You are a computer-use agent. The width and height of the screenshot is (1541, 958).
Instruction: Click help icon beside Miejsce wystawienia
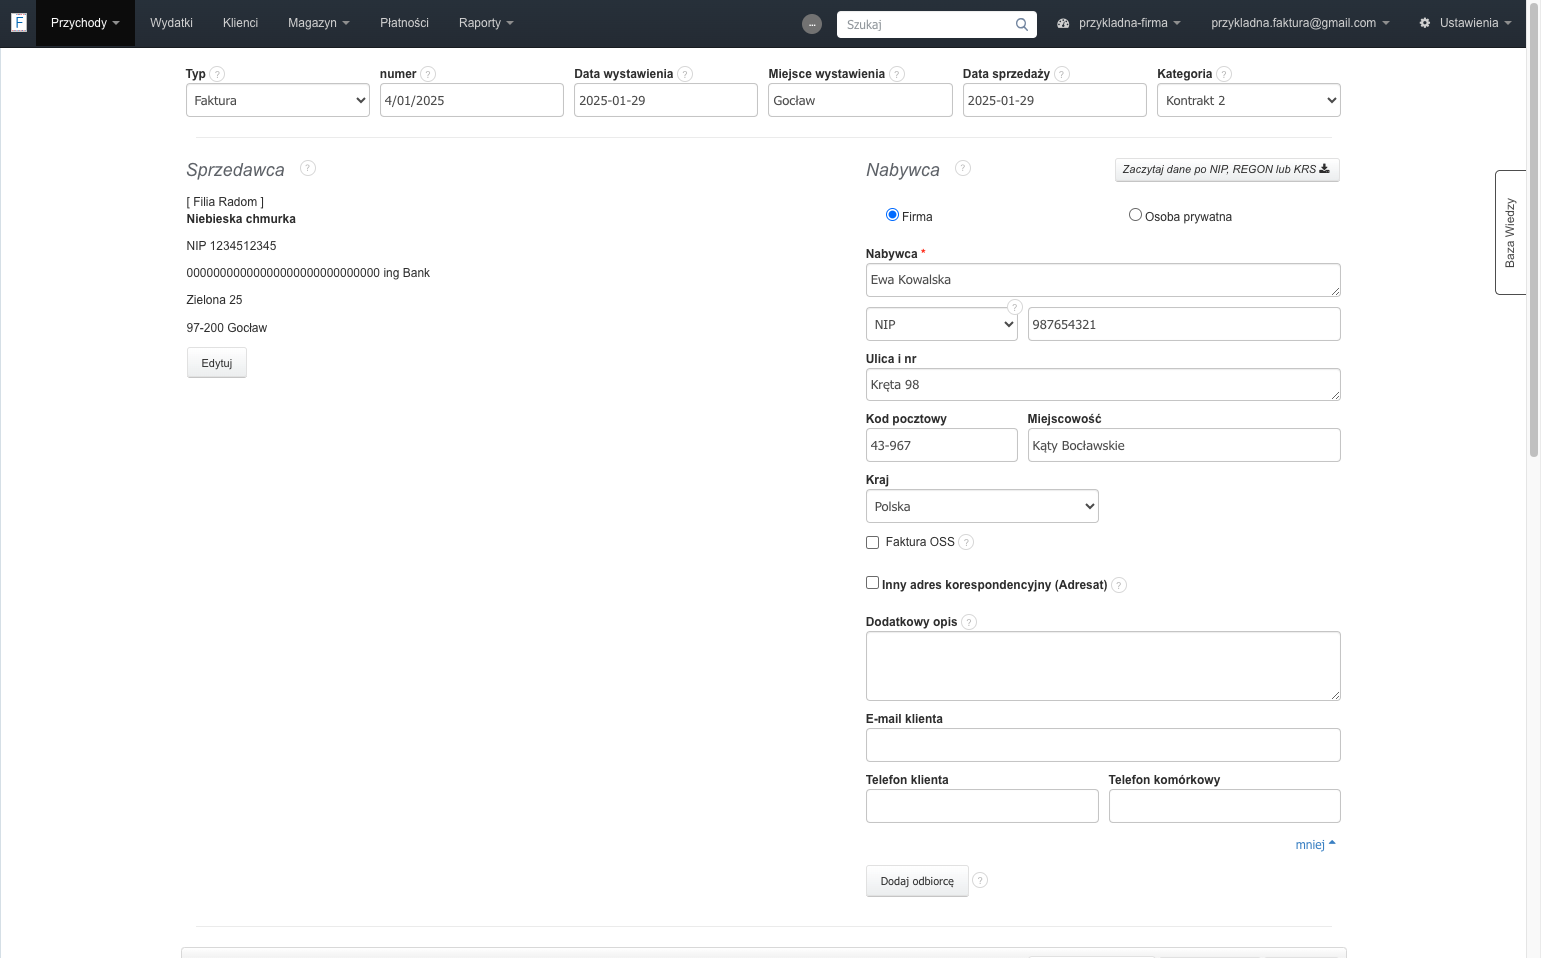(897, 74)
